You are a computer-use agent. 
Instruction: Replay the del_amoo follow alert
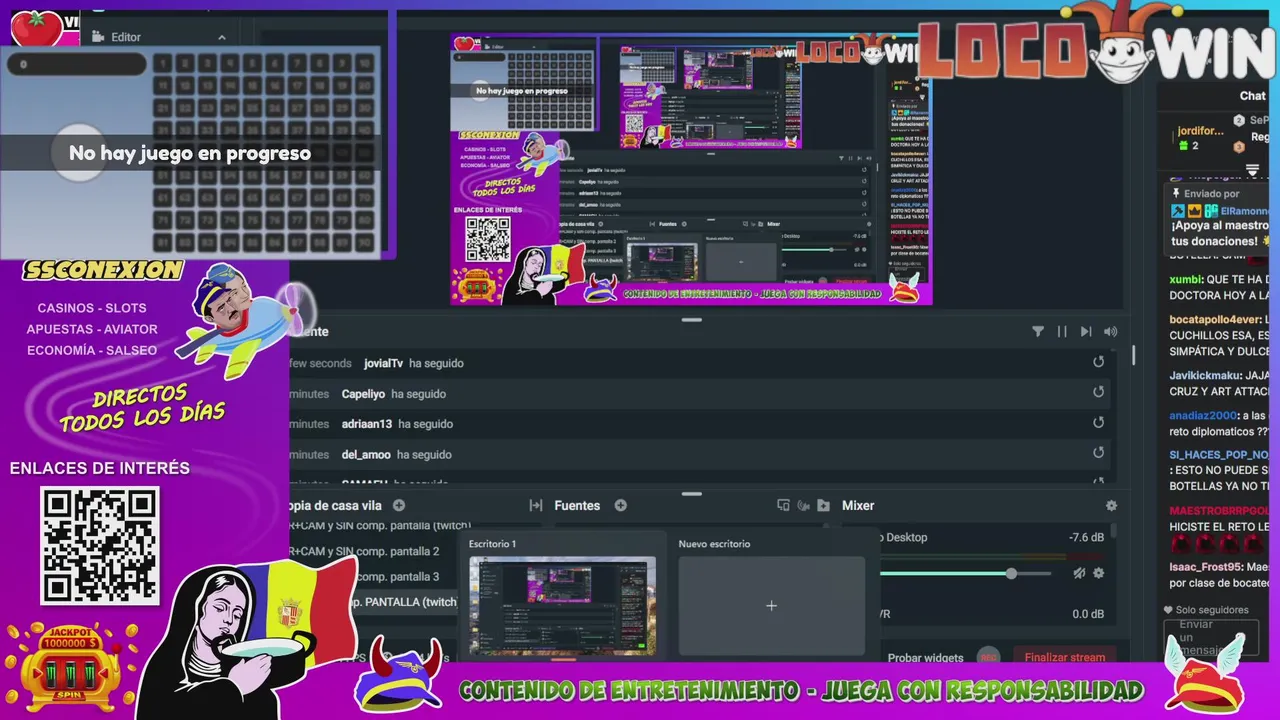tap(1098, 453)
